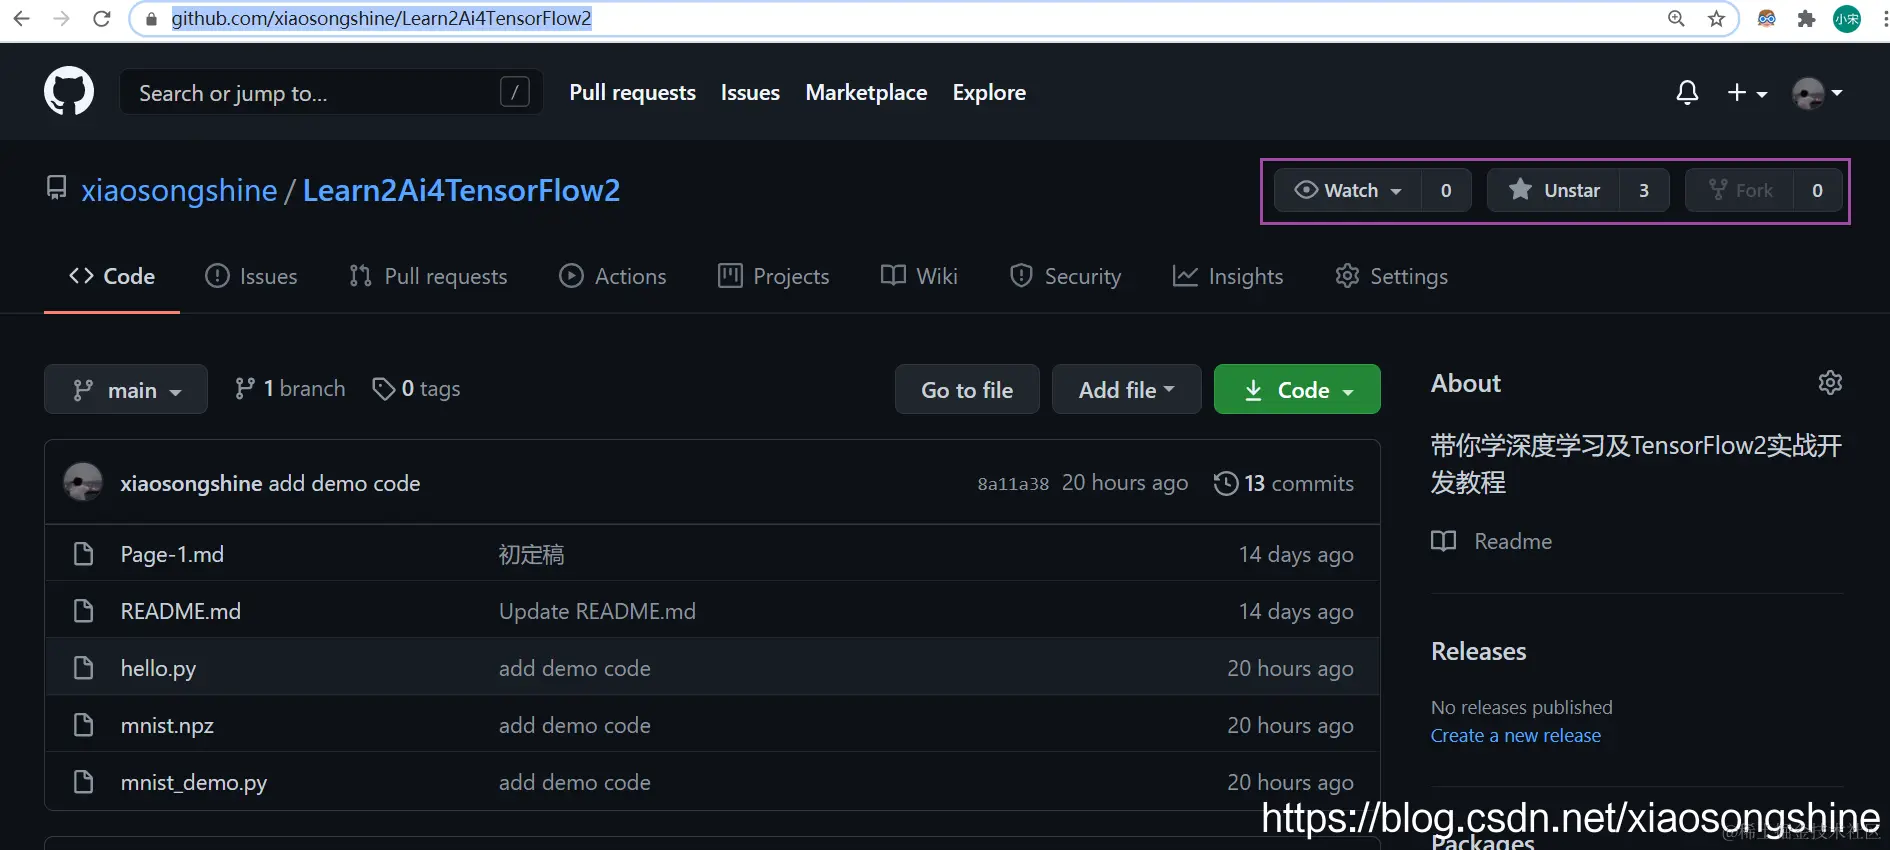Click the repository book icon
This screenshot has height=850, width=1890.
point(57,188)
